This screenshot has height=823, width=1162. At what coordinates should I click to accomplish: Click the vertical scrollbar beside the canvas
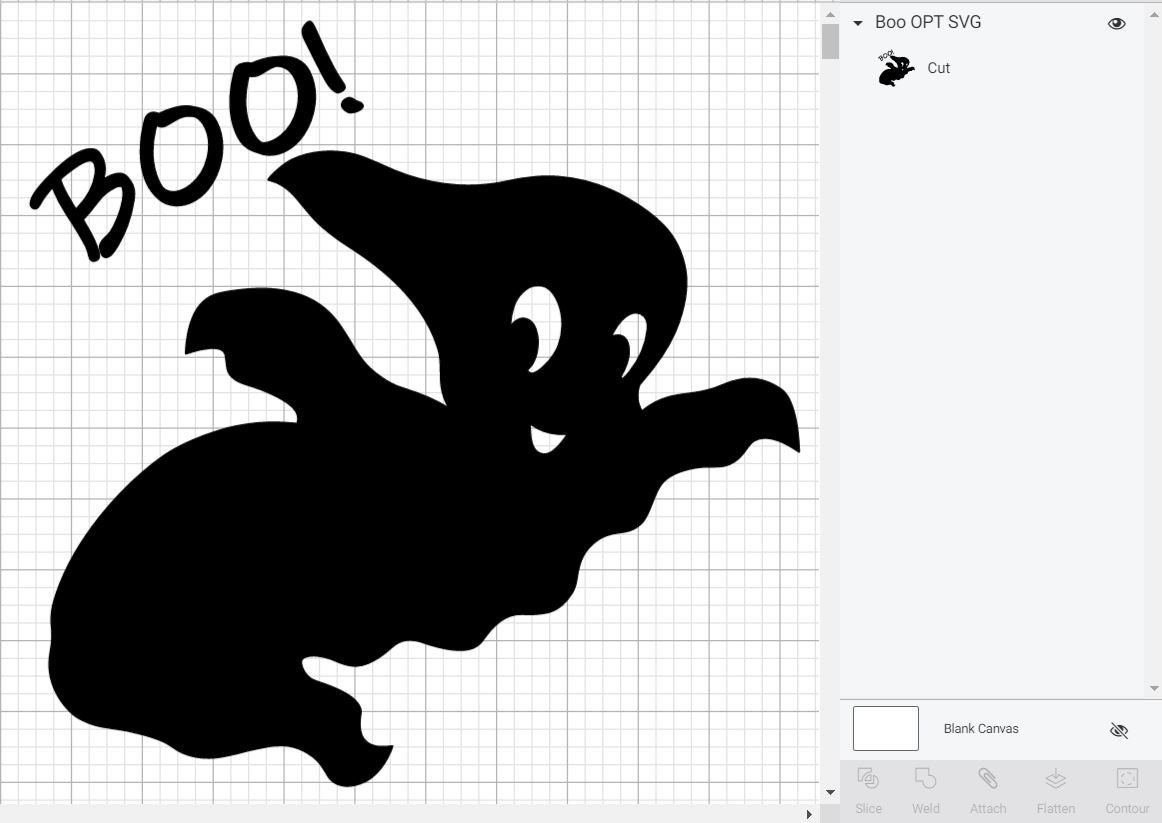pyautogui.click(x=830, y=42)
